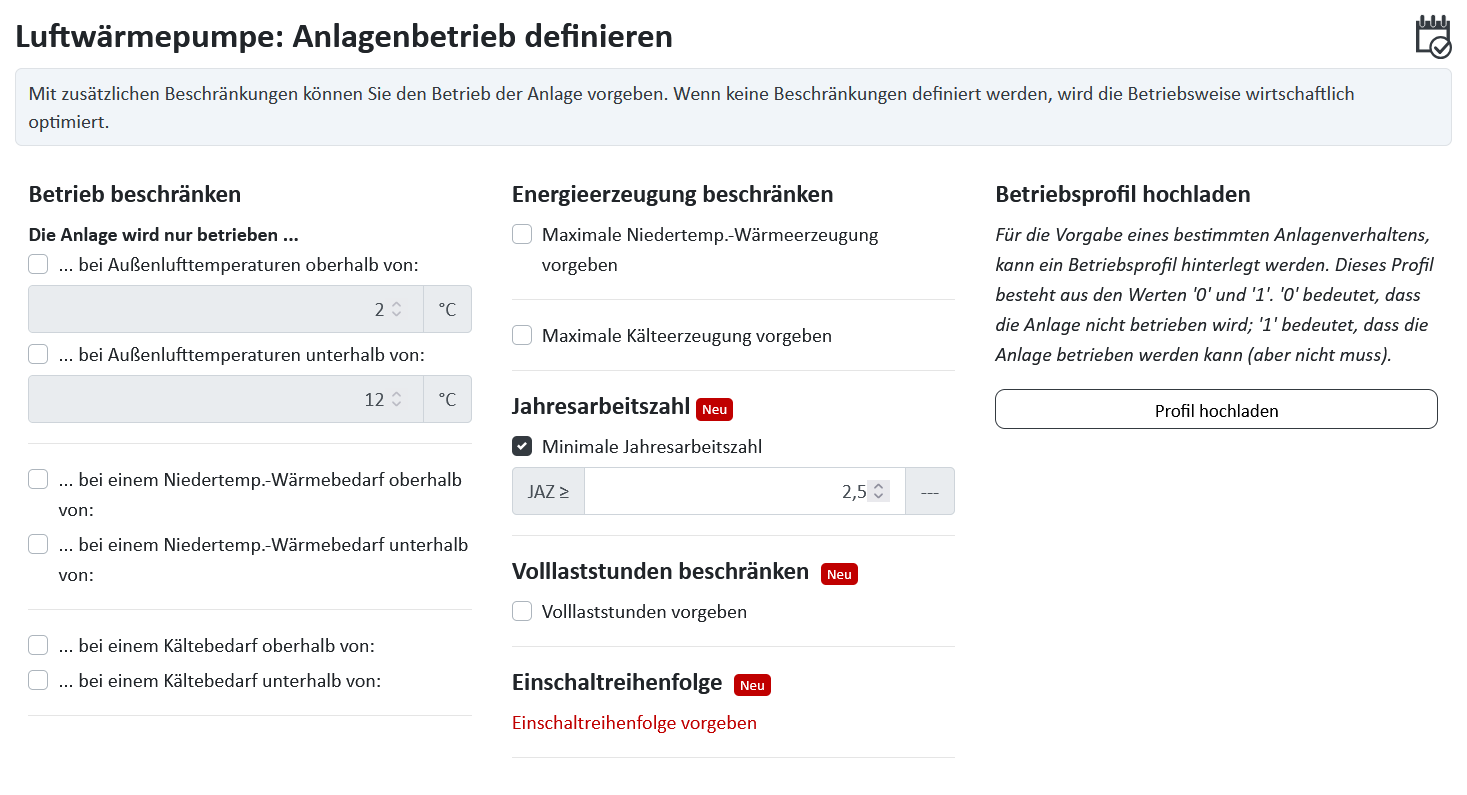The width and height of the screenshot is (1467, 795).
Task: Click the Volllaststunden beschränken heading
Action: pyautogui.click(x=660, y=571)
